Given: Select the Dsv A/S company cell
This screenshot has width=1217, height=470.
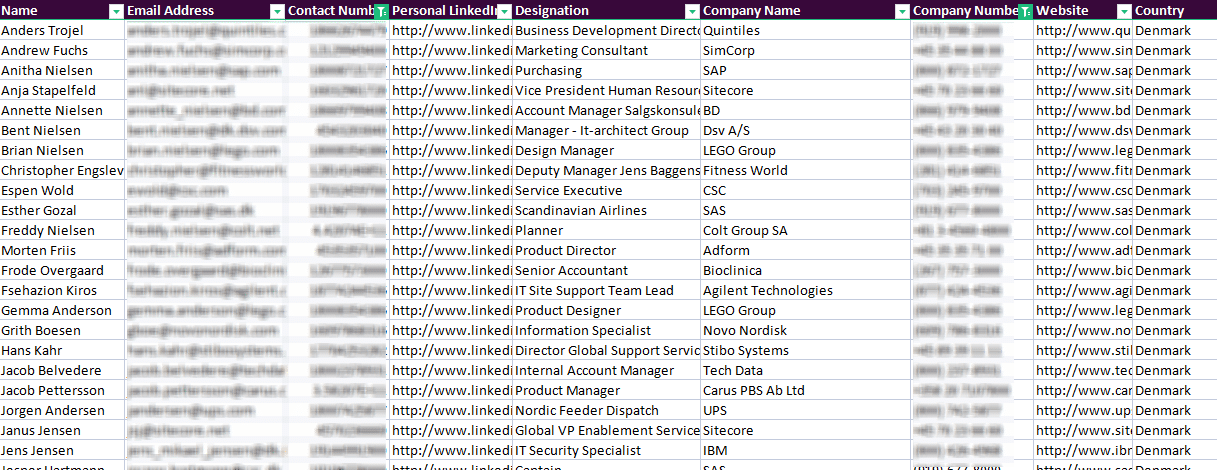Looking at the screenshot, I should (x=806, y=131).
